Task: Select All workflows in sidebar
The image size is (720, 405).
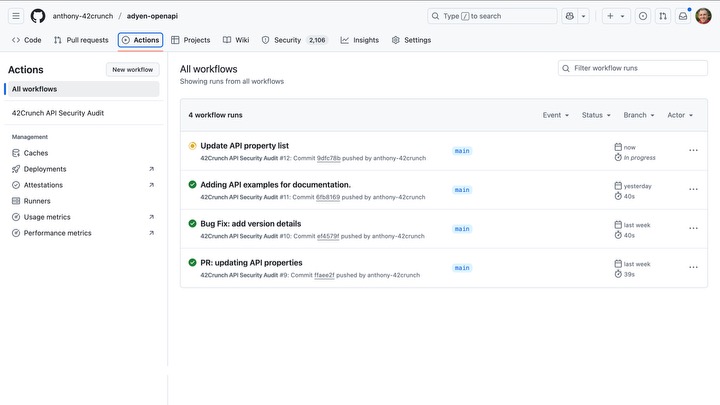Action: click(x=82, y=89)
